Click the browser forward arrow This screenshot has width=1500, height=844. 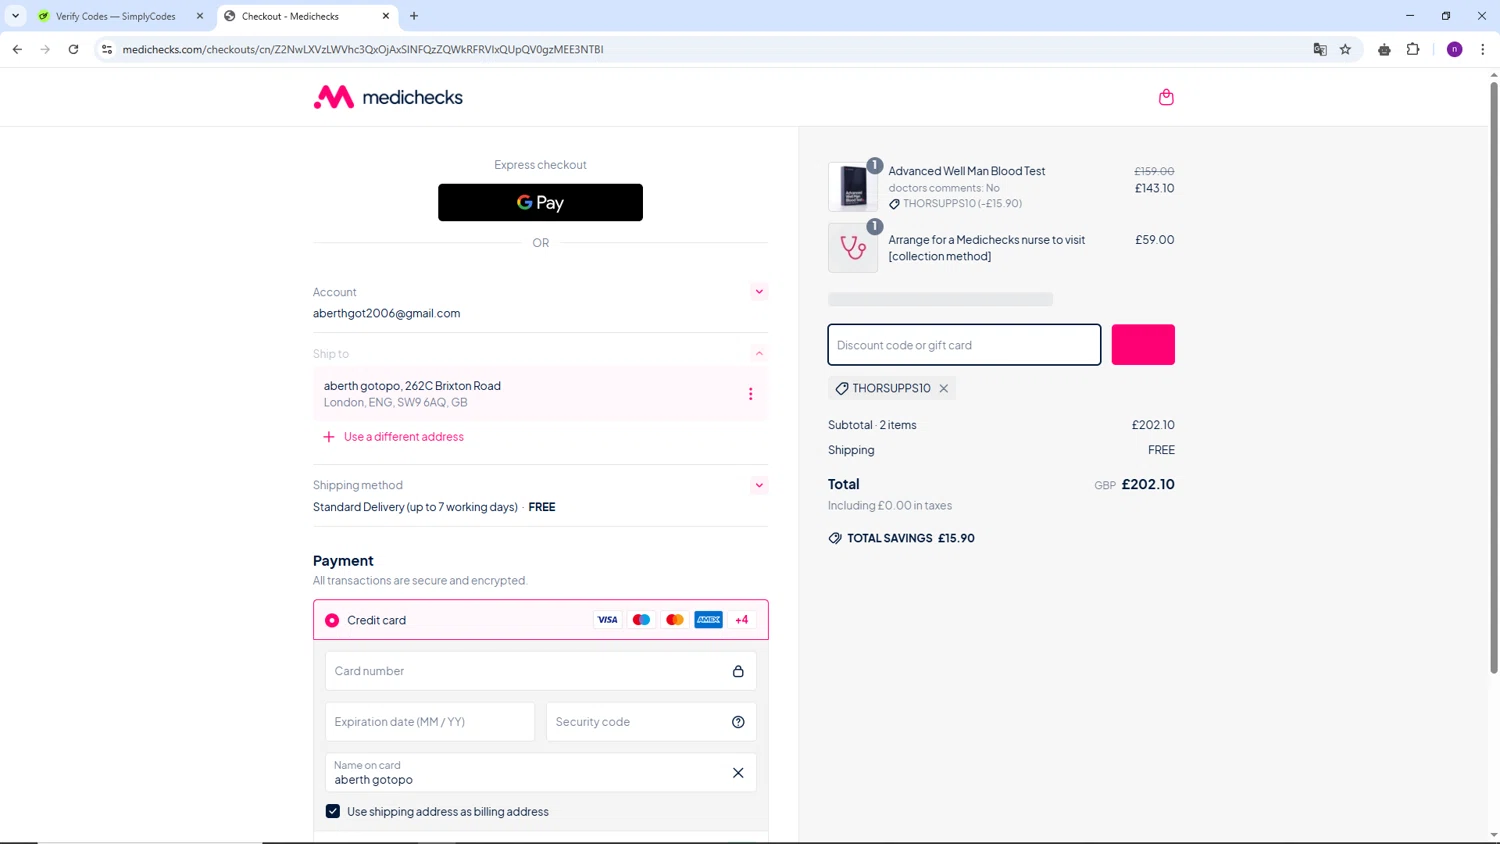pyautogui.click(x=45, y=49)
